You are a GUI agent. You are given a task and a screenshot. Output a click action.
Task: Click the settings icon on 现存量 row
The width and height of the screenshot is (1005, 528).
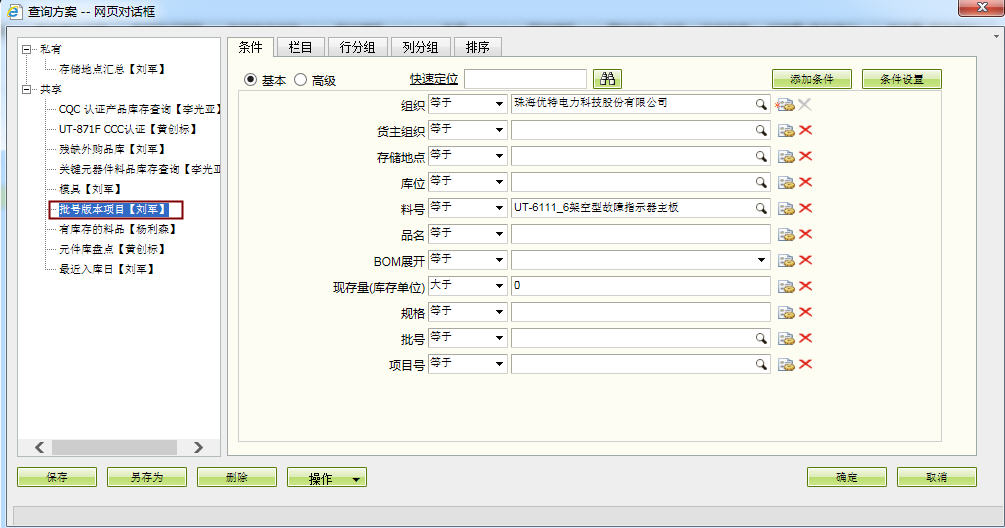pyautogui.click(x=786, y=286)
